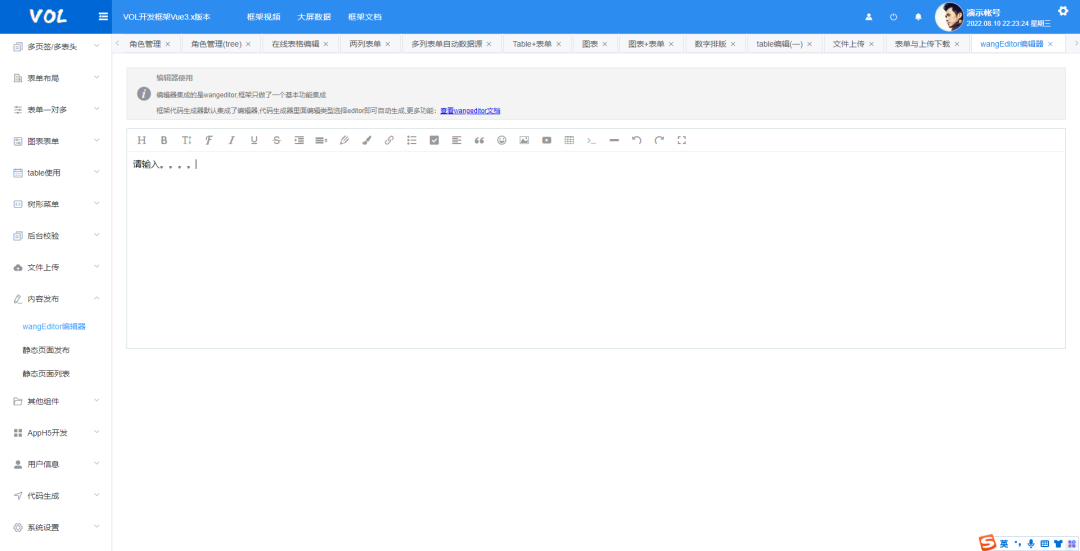Image resolution: width=1080 pixels, height=551 pixels.
Task: Insert a hyperlink via link icon
Action: pos(389,140)
